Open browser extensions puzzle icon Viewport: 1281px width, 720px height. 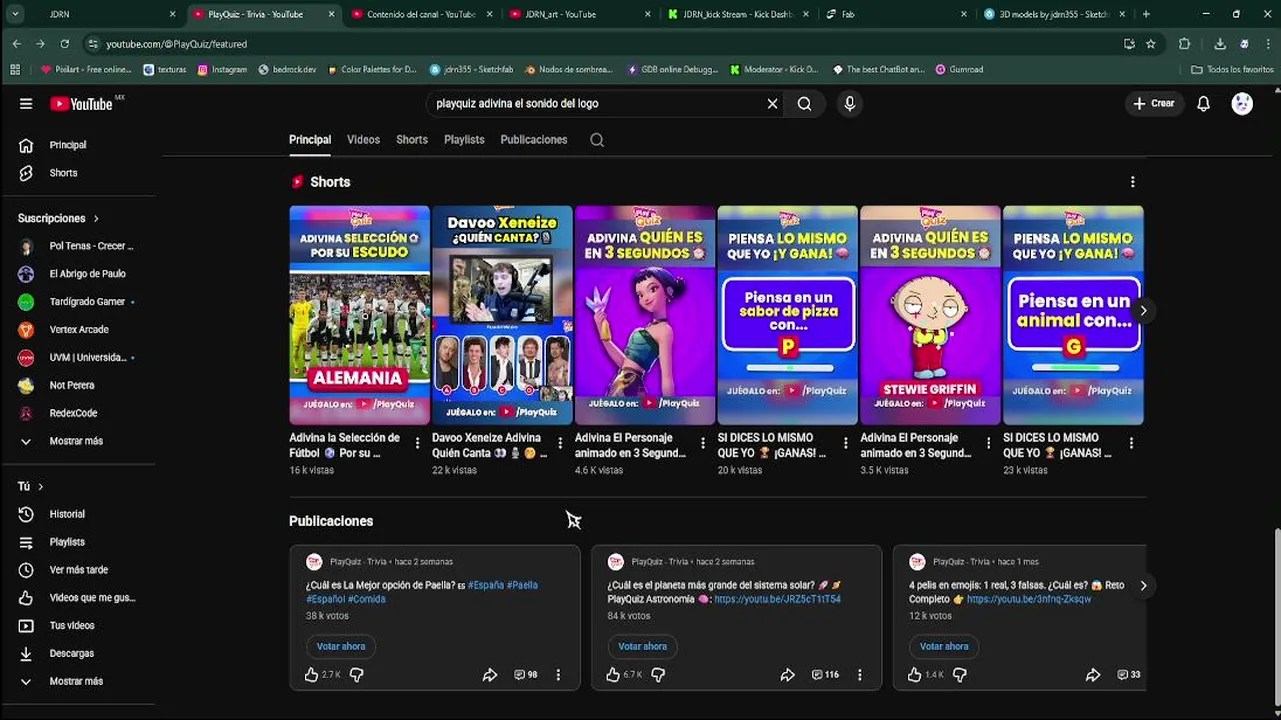[1185, 44]
